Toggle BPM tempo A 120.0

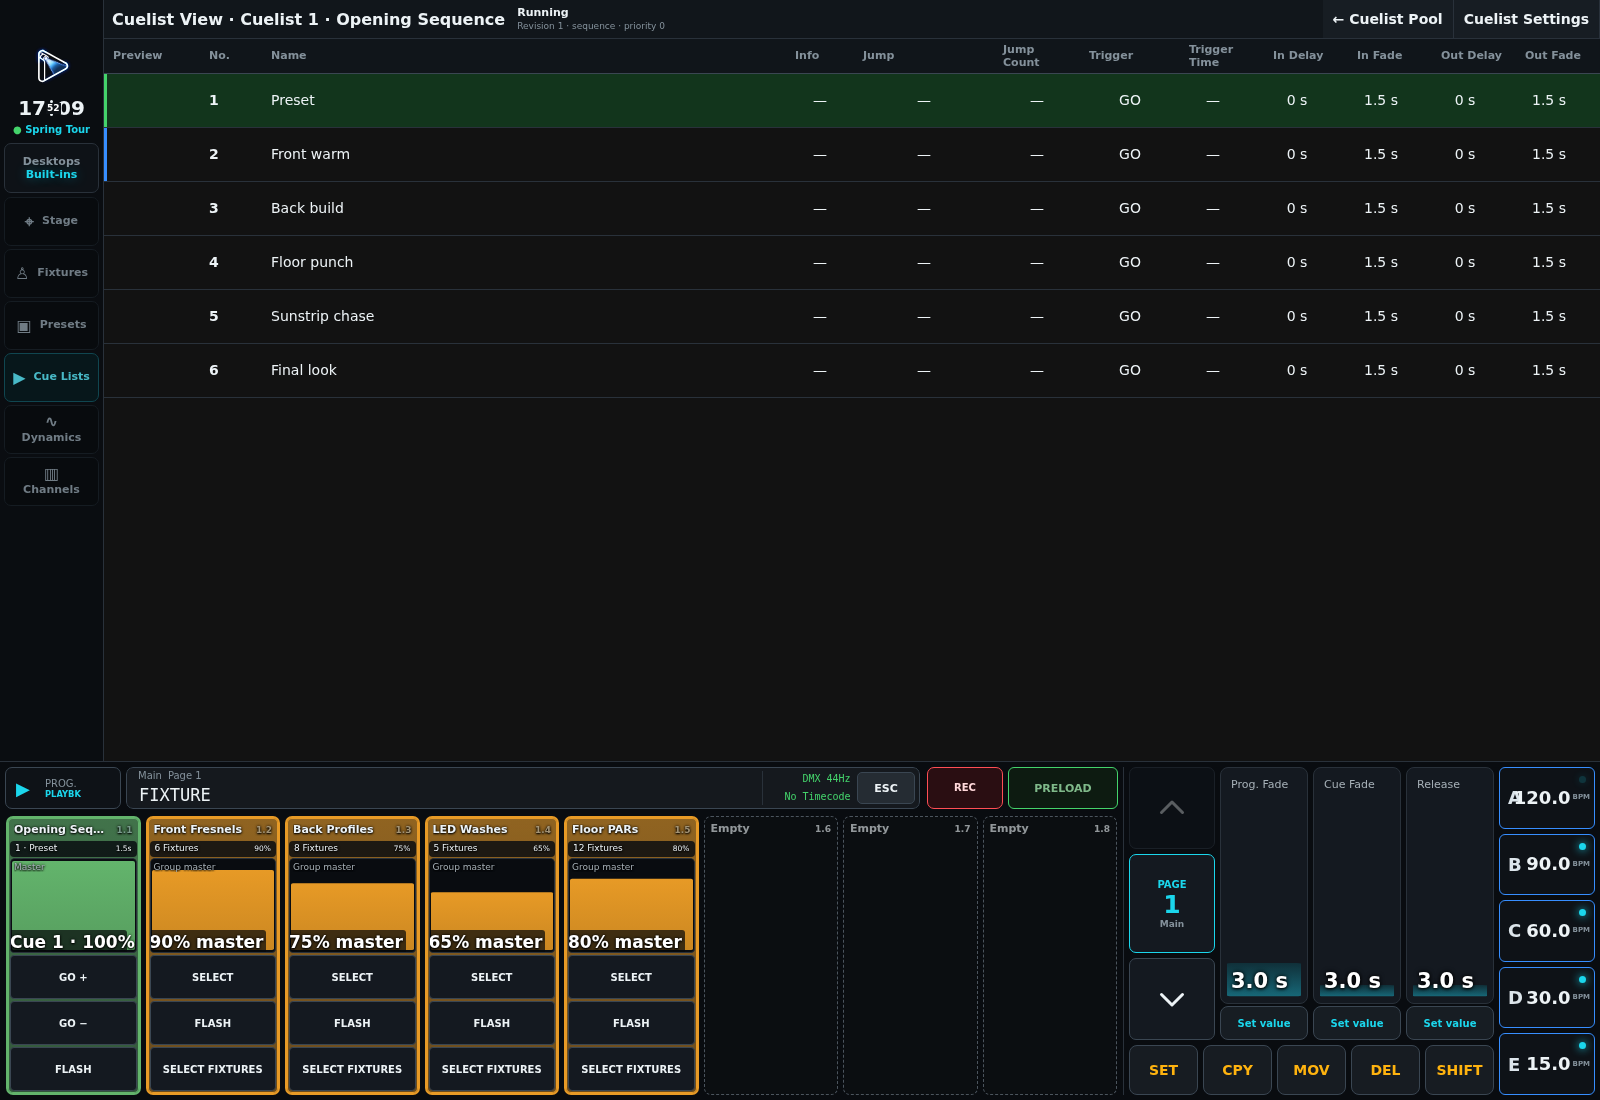[1546, 798]
